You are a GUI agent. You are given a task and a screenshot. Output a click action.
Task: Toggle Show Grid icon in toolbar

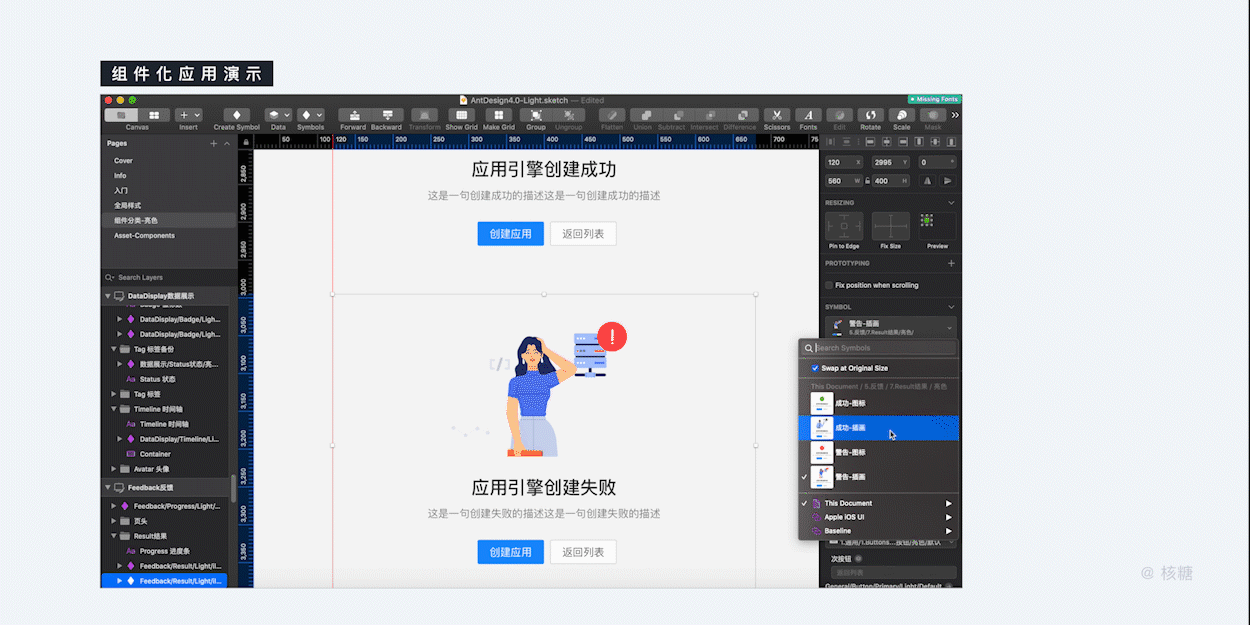[x=461, y=115]
